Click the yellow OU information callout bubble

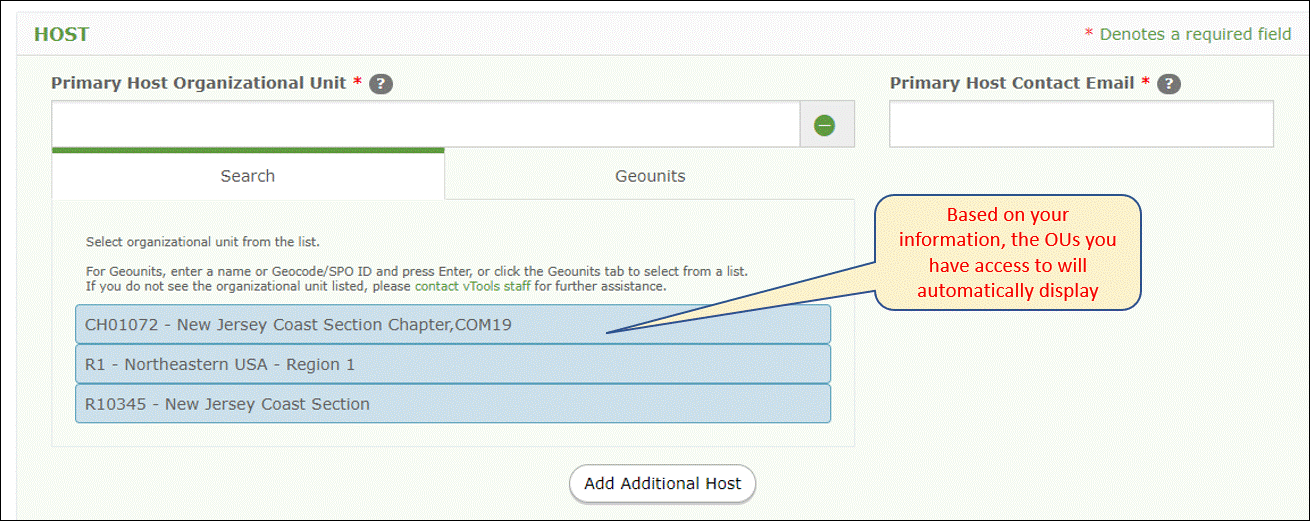point(1008,253)
